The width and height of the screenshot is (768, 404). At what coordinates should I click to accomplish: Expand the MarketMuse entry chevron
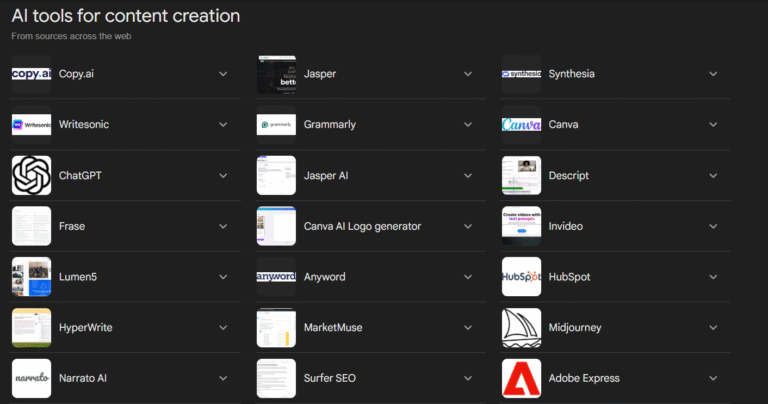coord(468,328)
